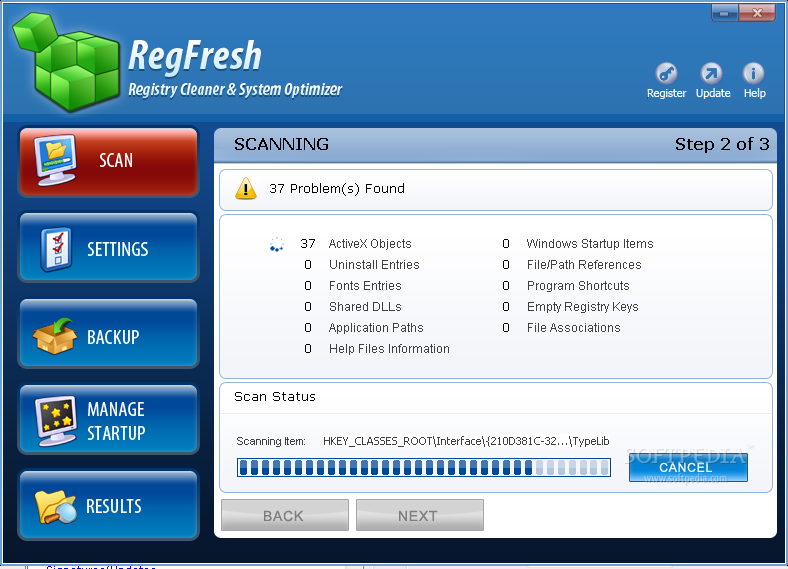
Task: Click the scan progress bar
Action: (x=424, y=467)
